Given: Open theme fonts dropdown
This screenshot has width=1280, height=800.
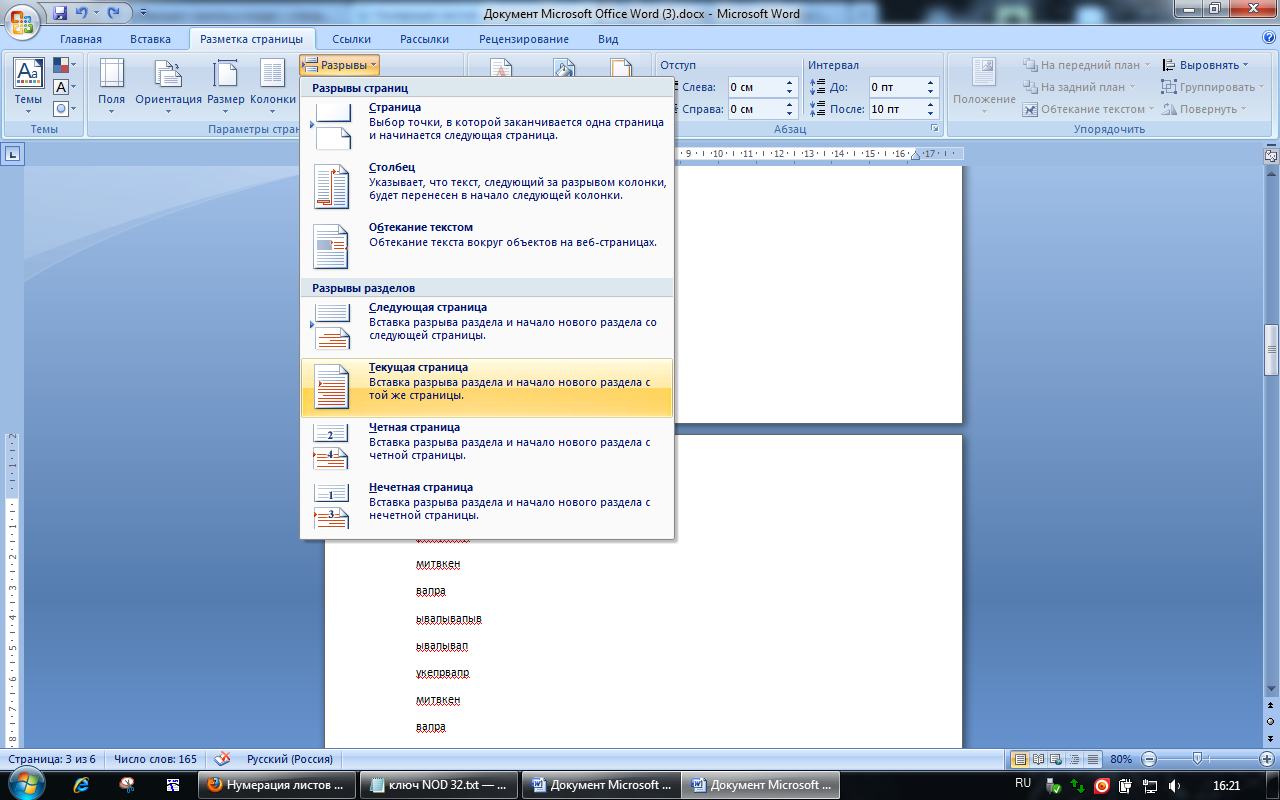Looking at the screenshot, I should (x=63, y=87).
